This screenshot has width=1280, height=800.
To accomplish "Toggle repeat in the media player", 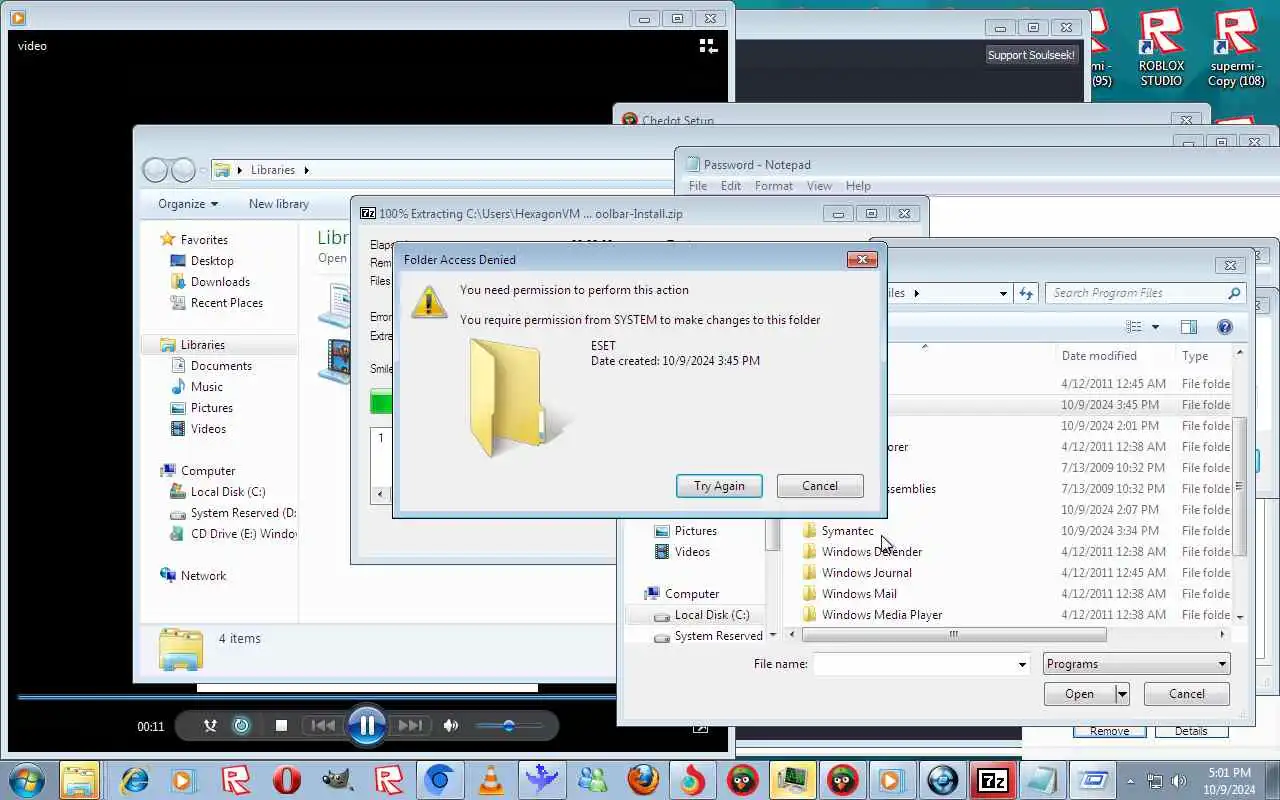I will [241, 726].
